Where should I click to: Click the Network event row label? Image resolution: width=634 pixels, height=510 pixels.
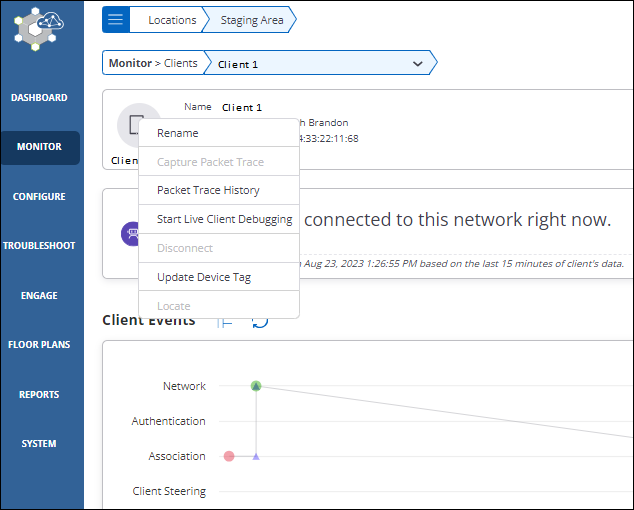click(x=184, y=386)
